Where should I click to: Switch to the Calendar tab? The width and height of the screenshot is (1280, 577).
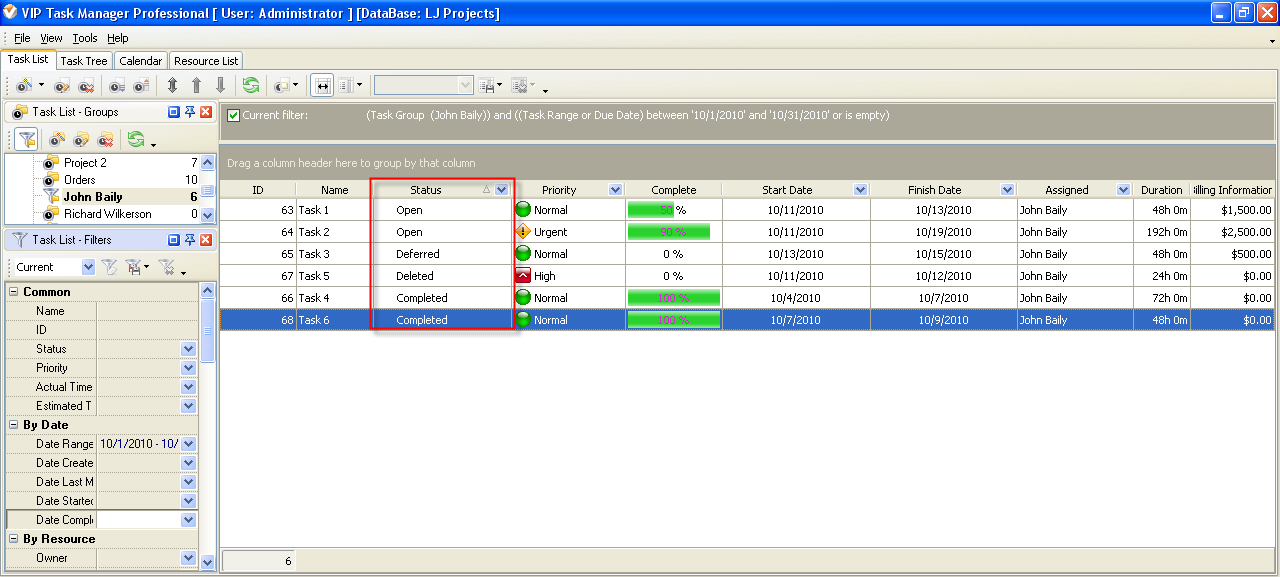click(x=140, y=61)
